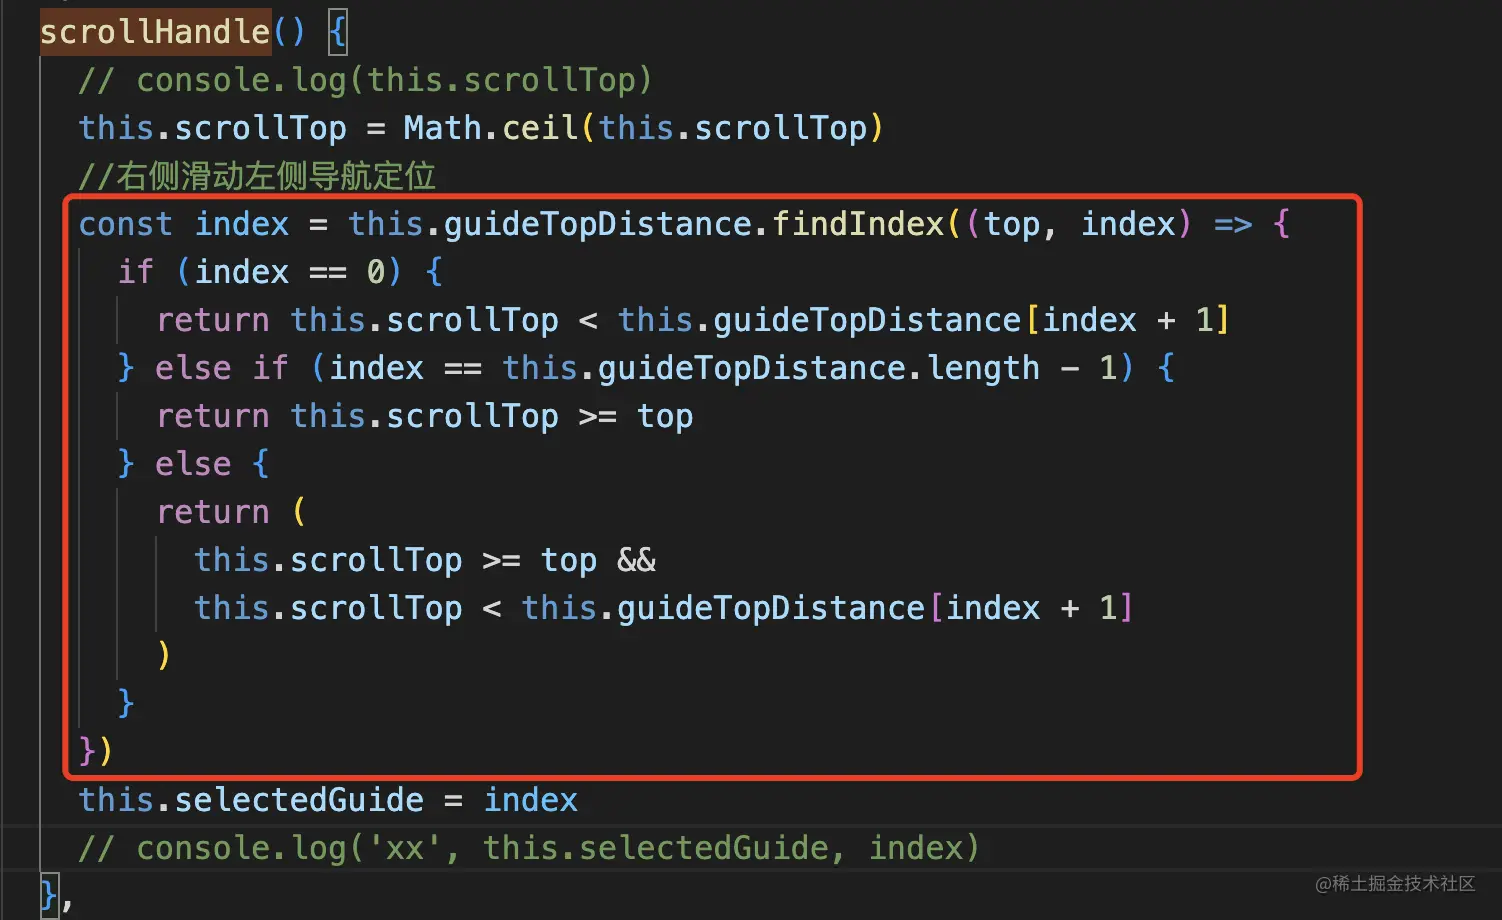Click the number 0 in the if condition
The image size is (1502, 920).
click(376, 272)
